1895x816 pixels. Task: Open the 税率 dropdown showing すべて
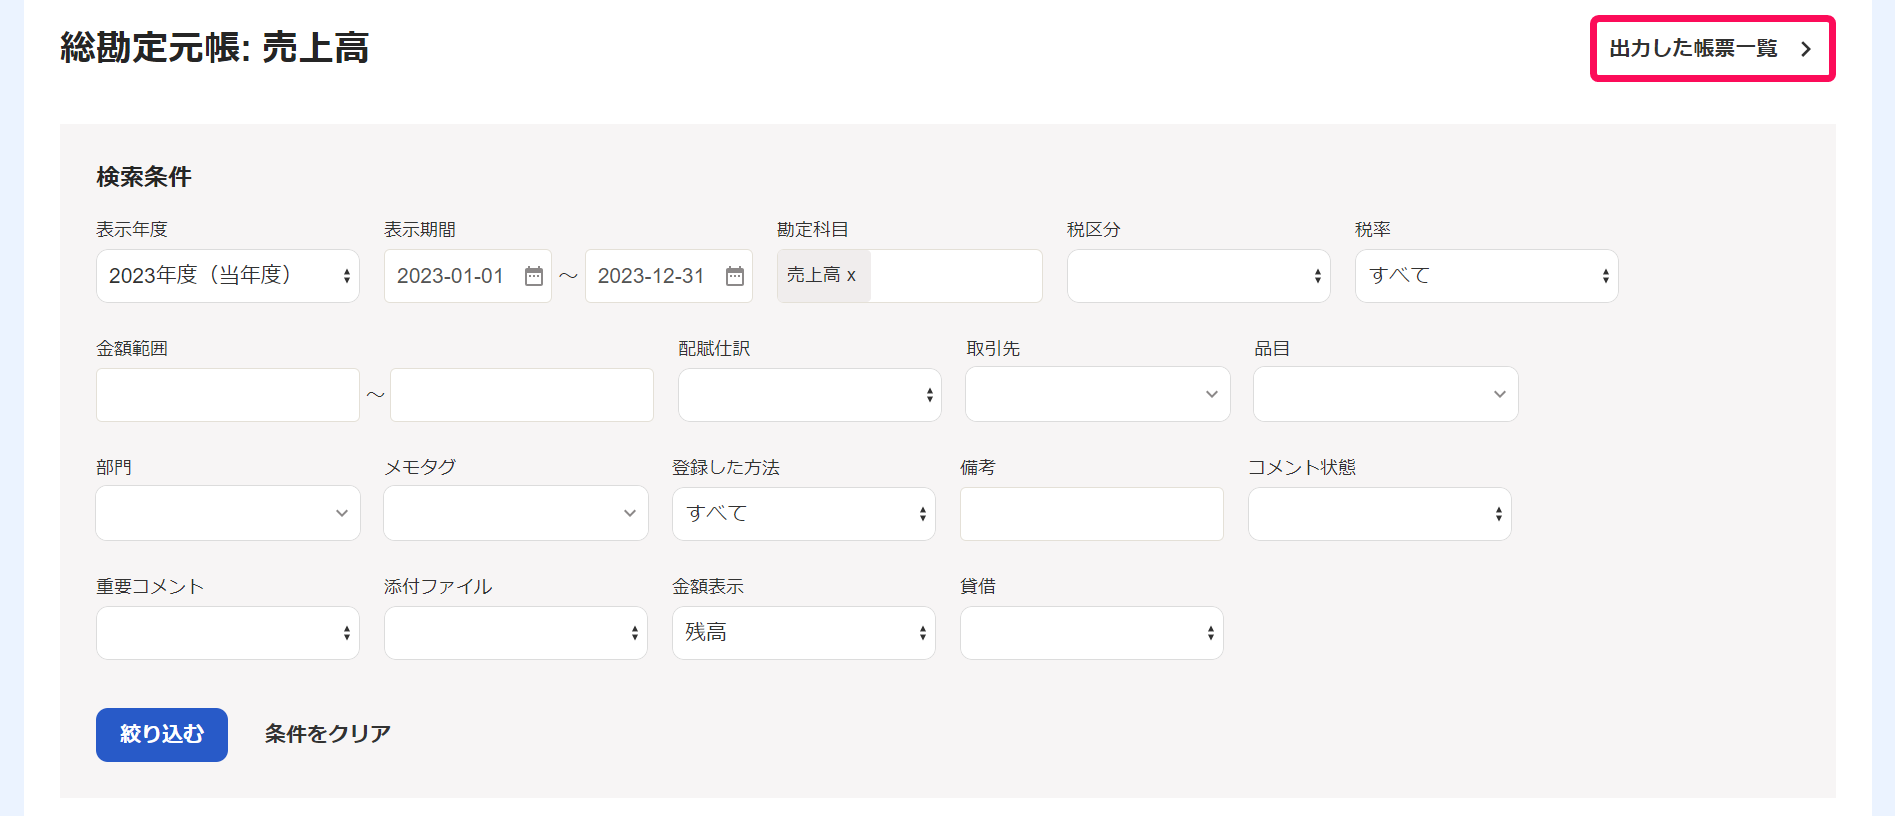click(1486, 276)
